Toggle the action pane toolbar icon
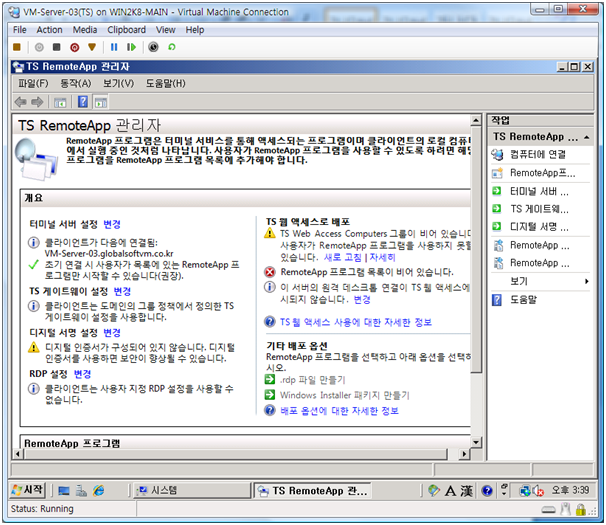Screen dimensions: 606x525 click(101, 102)
